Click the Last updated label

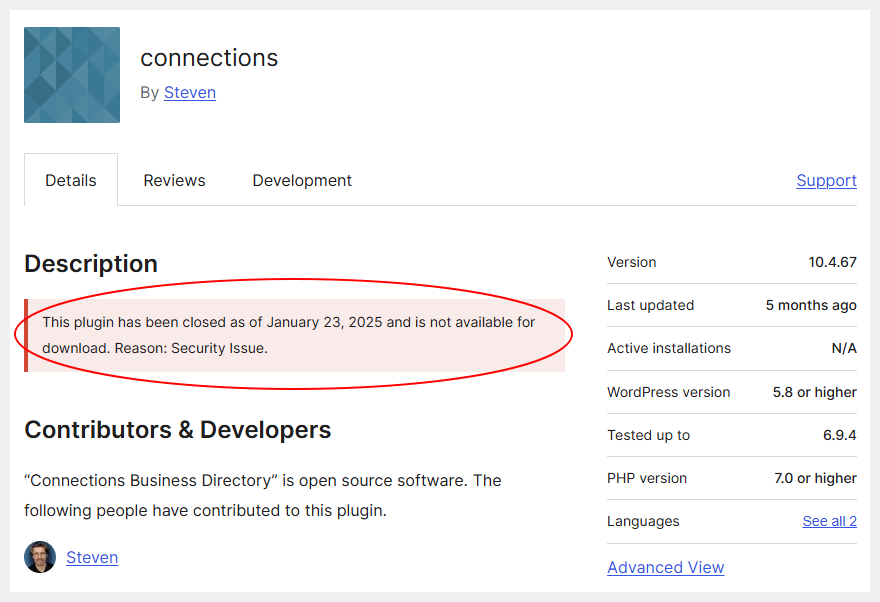click(650, 305)
